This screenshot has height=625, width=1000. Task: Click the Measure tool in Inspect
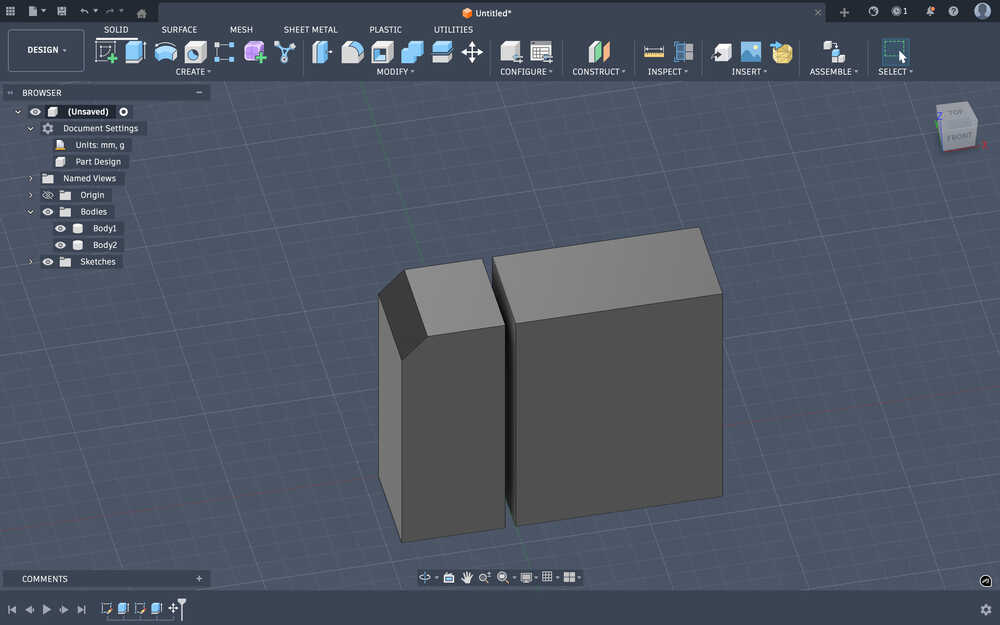click(654, 51)
